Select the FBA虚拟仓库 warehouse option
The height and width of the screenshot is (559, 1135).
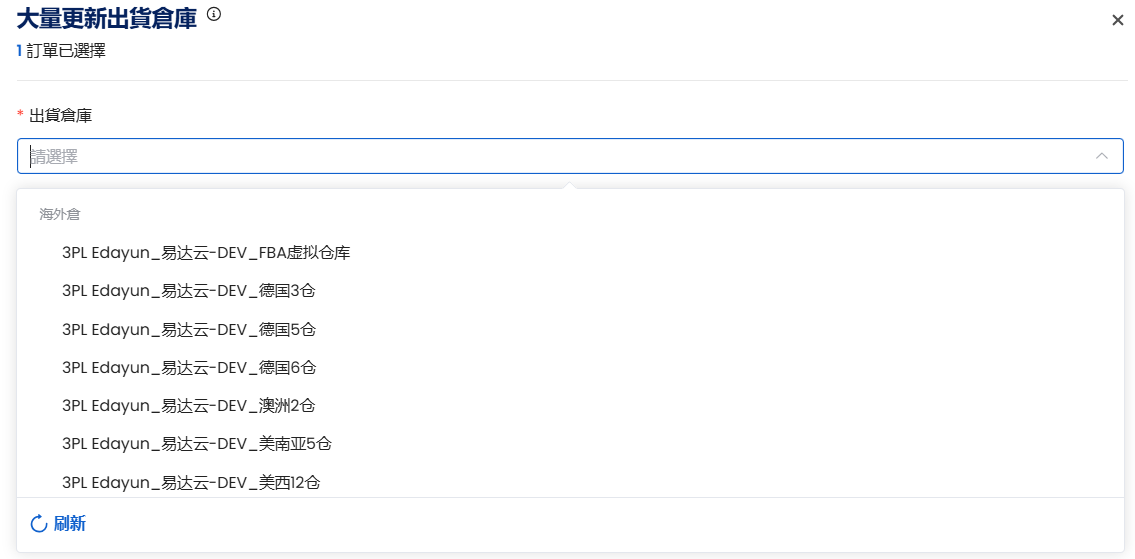click(570, 253)
